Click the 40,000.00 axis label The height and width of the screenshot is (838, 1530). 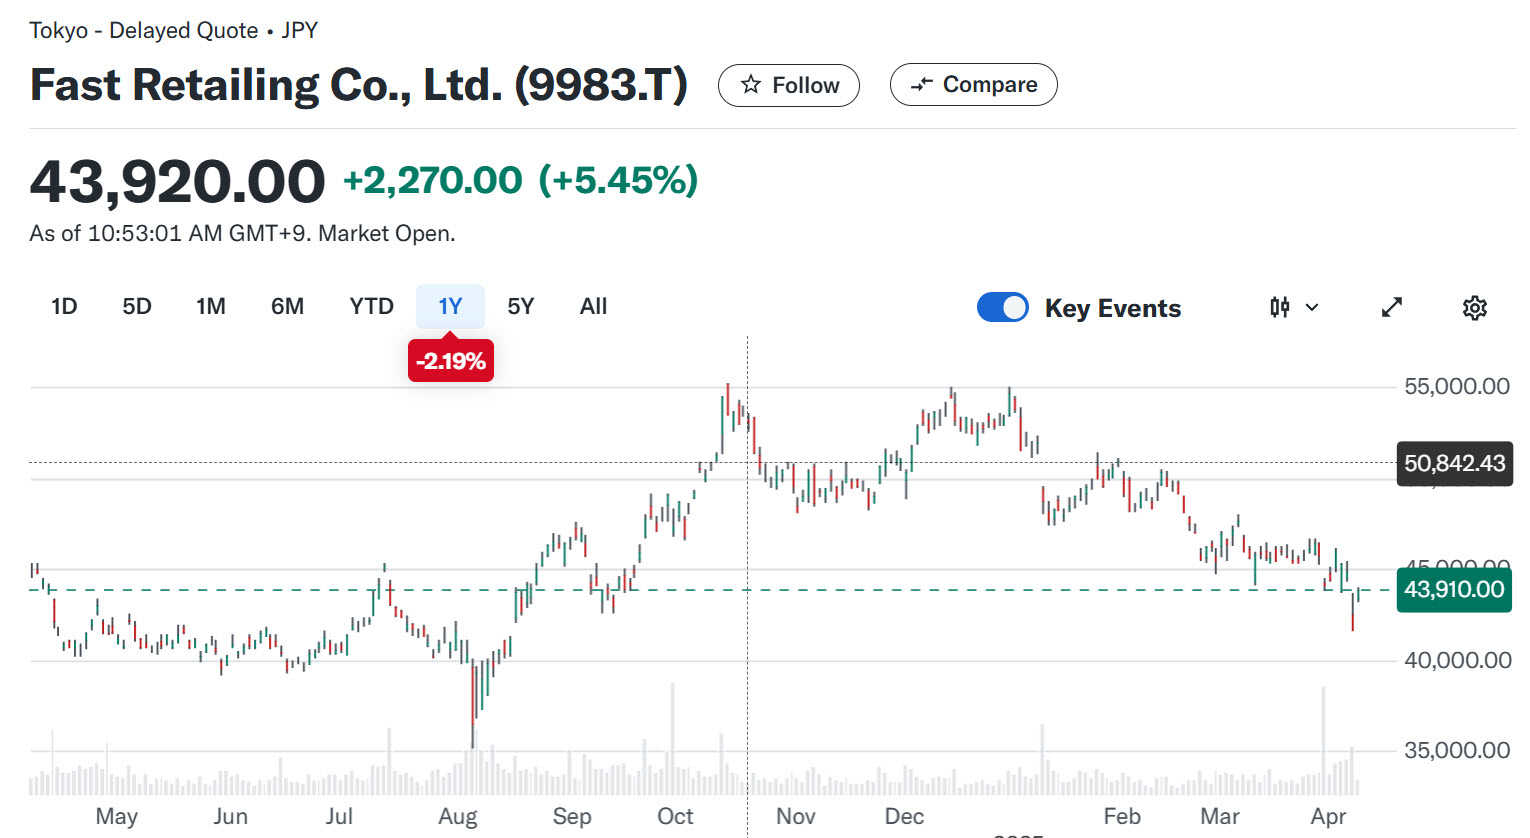point(1457,660)
